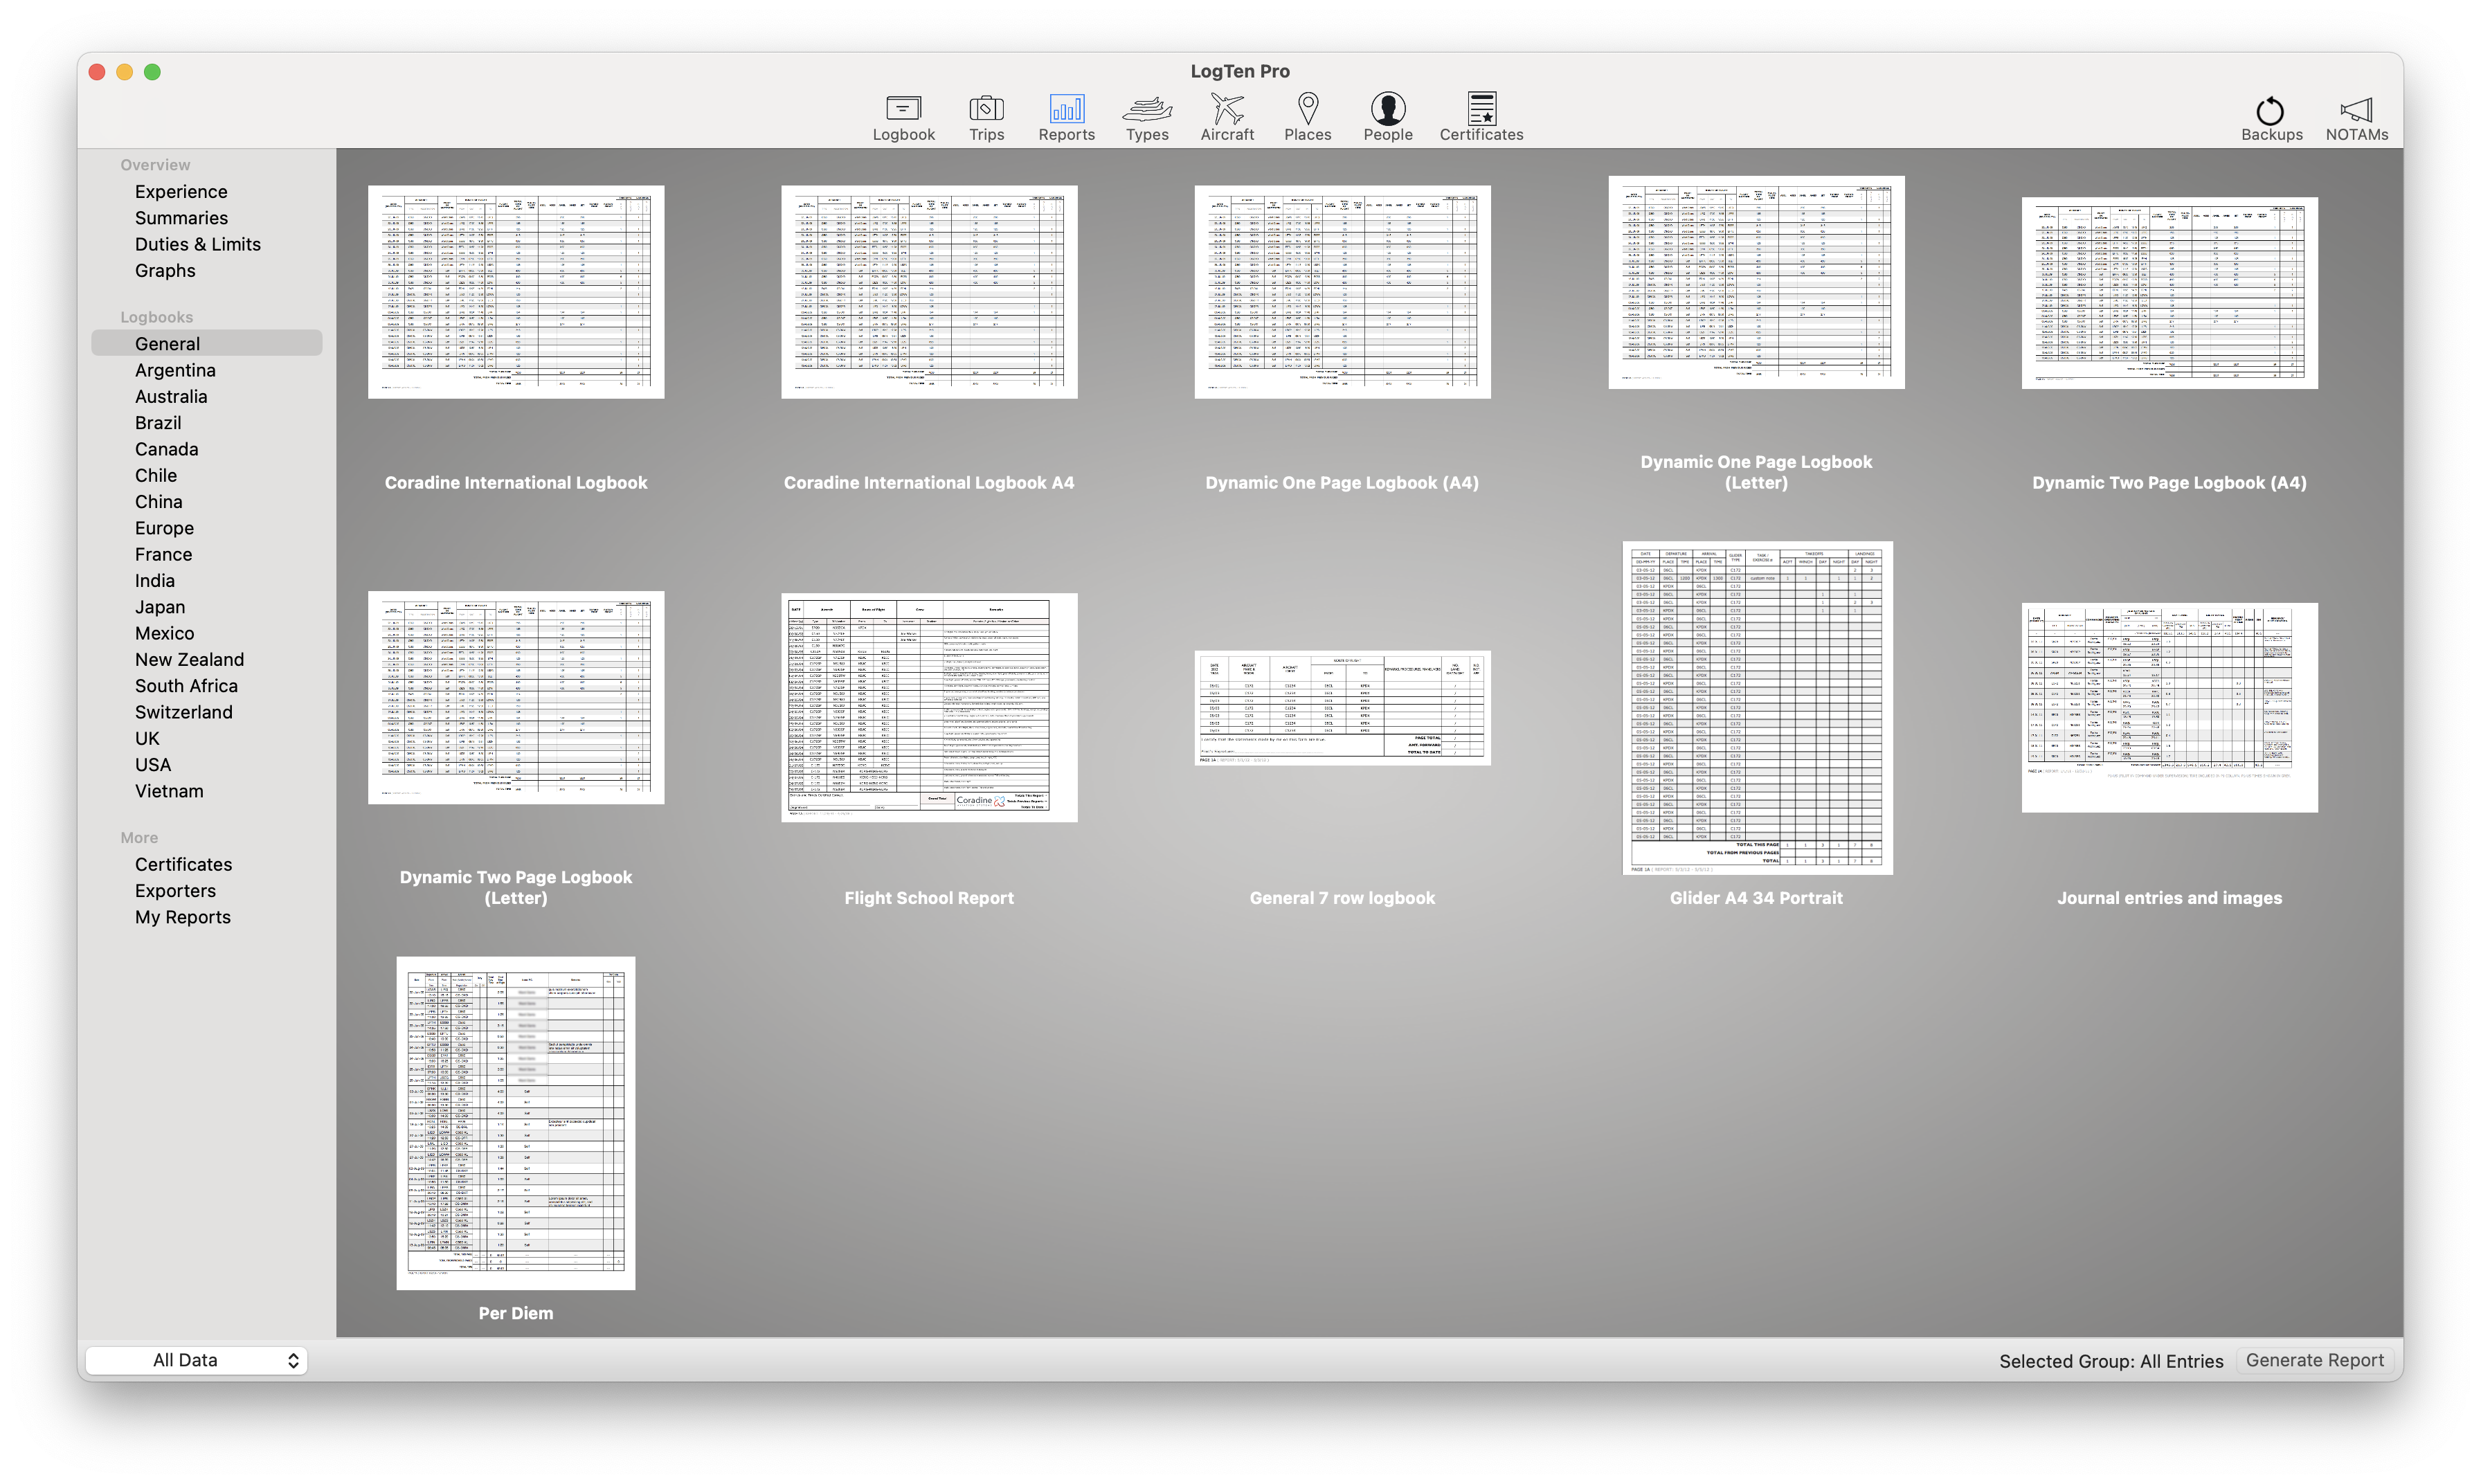Select the UK logbooks category
Screen dimensions: 2481x1484
click(x=147, y=738)
